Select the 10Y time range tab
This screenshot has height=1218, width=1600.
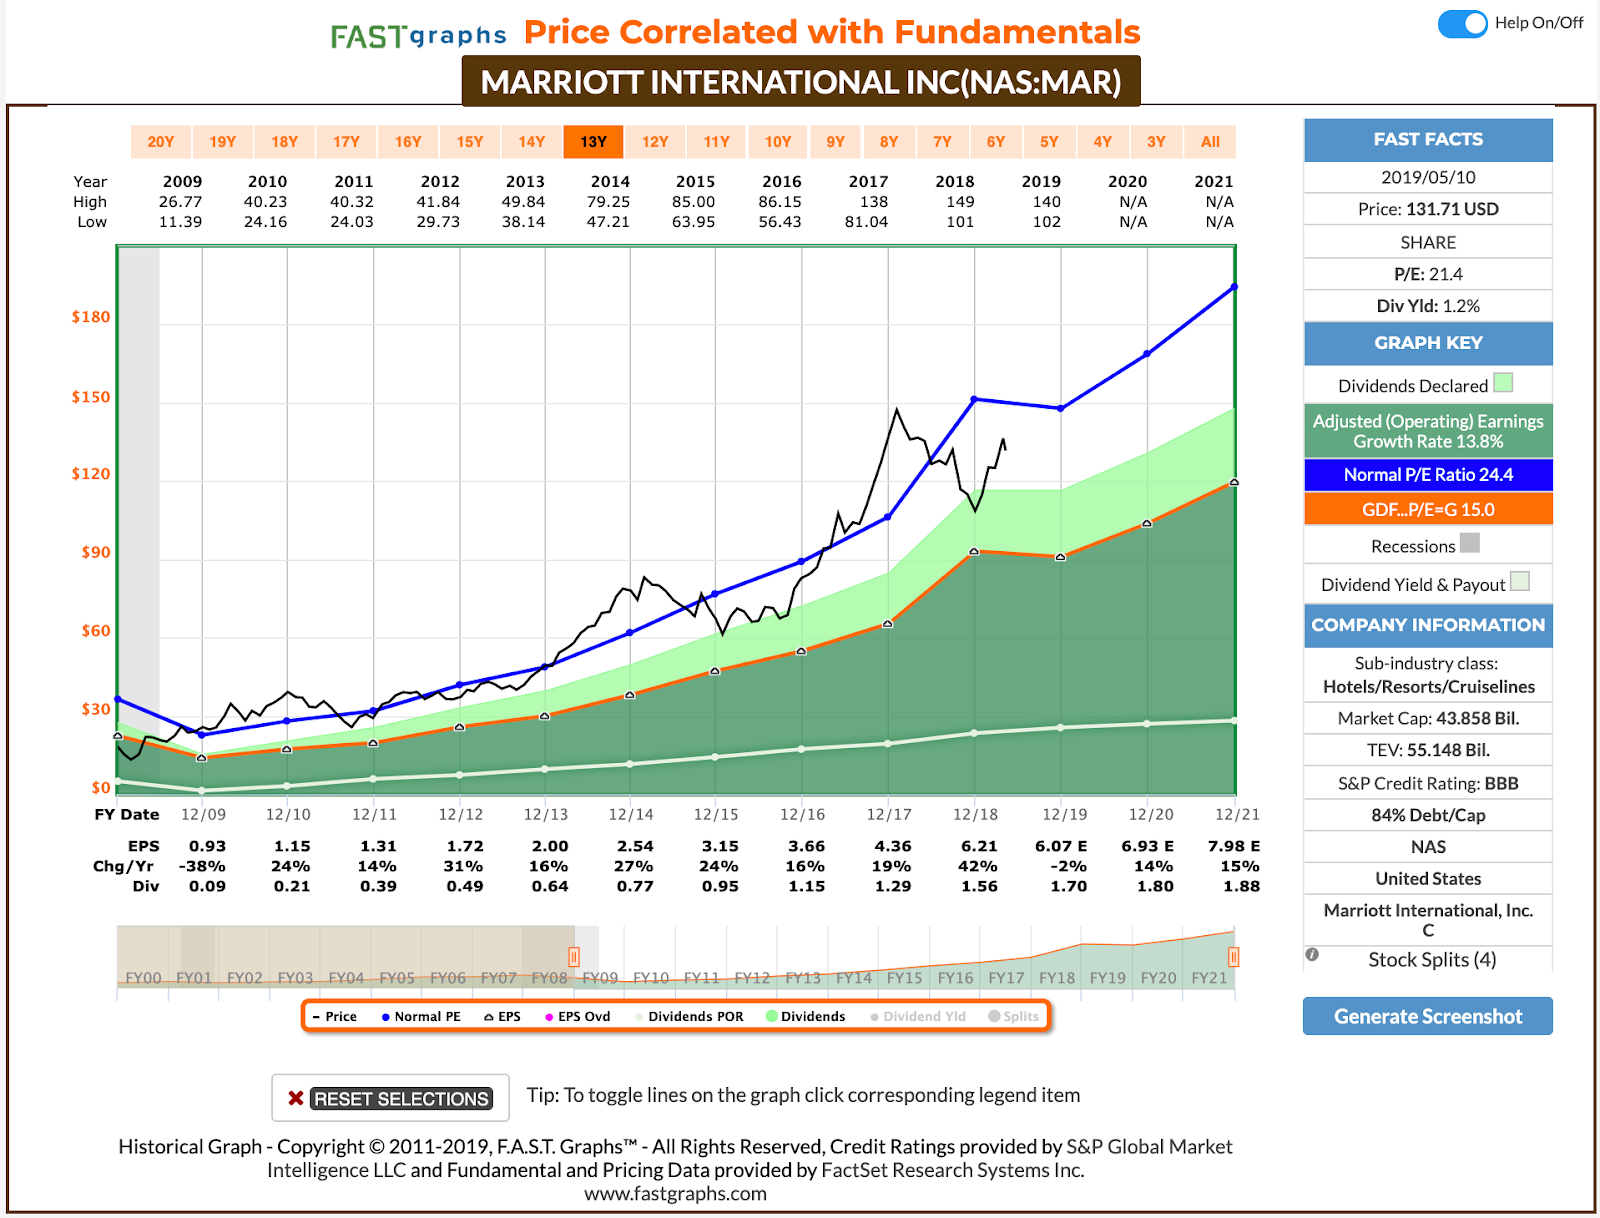[778, 142]
